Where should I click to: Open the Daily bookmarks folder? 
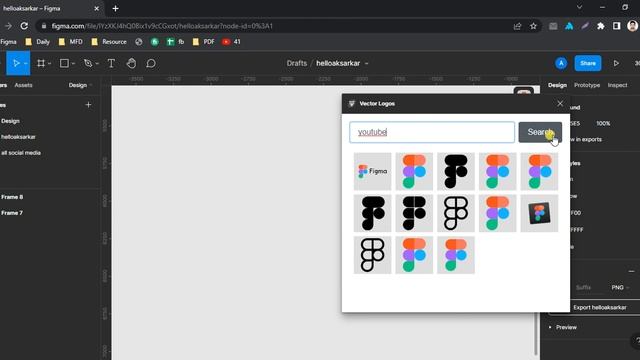tap(38, 42)
